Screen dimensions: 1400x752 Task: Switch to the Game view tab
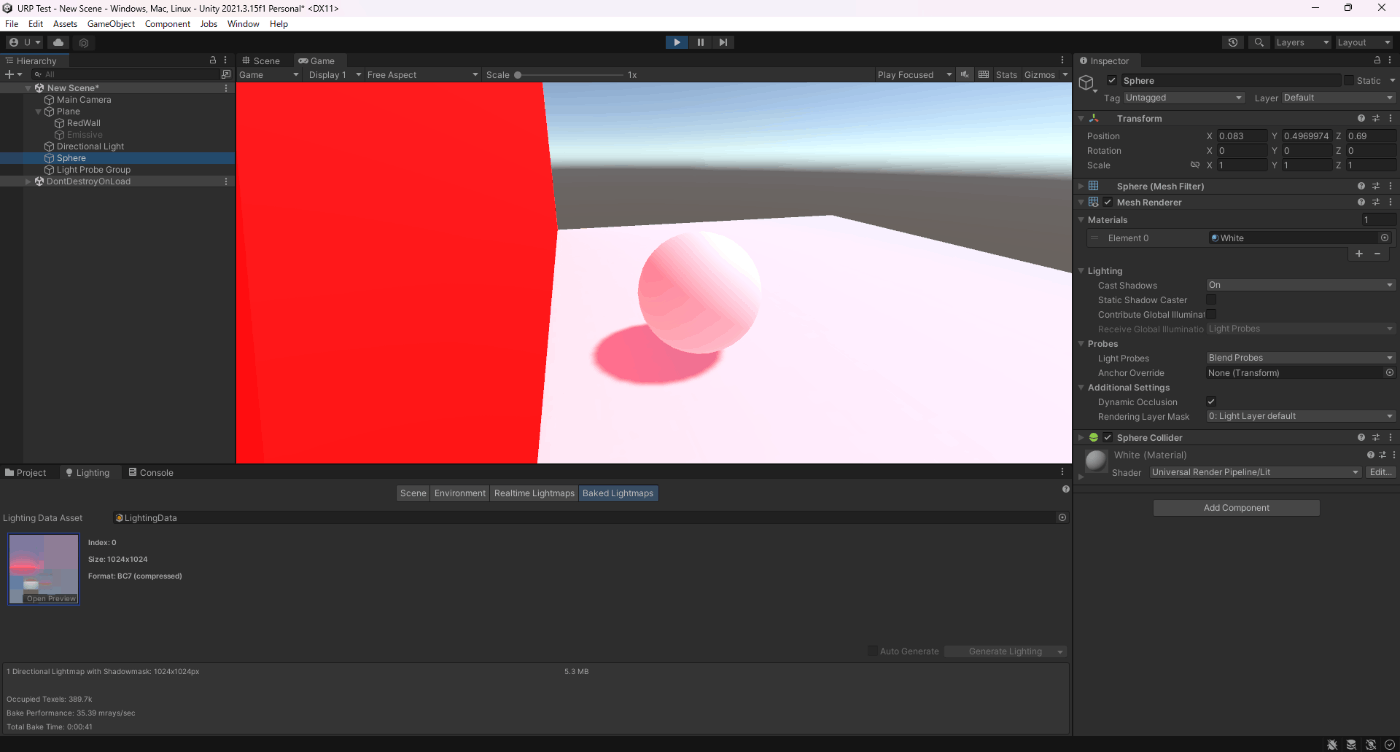click(316, 61)
